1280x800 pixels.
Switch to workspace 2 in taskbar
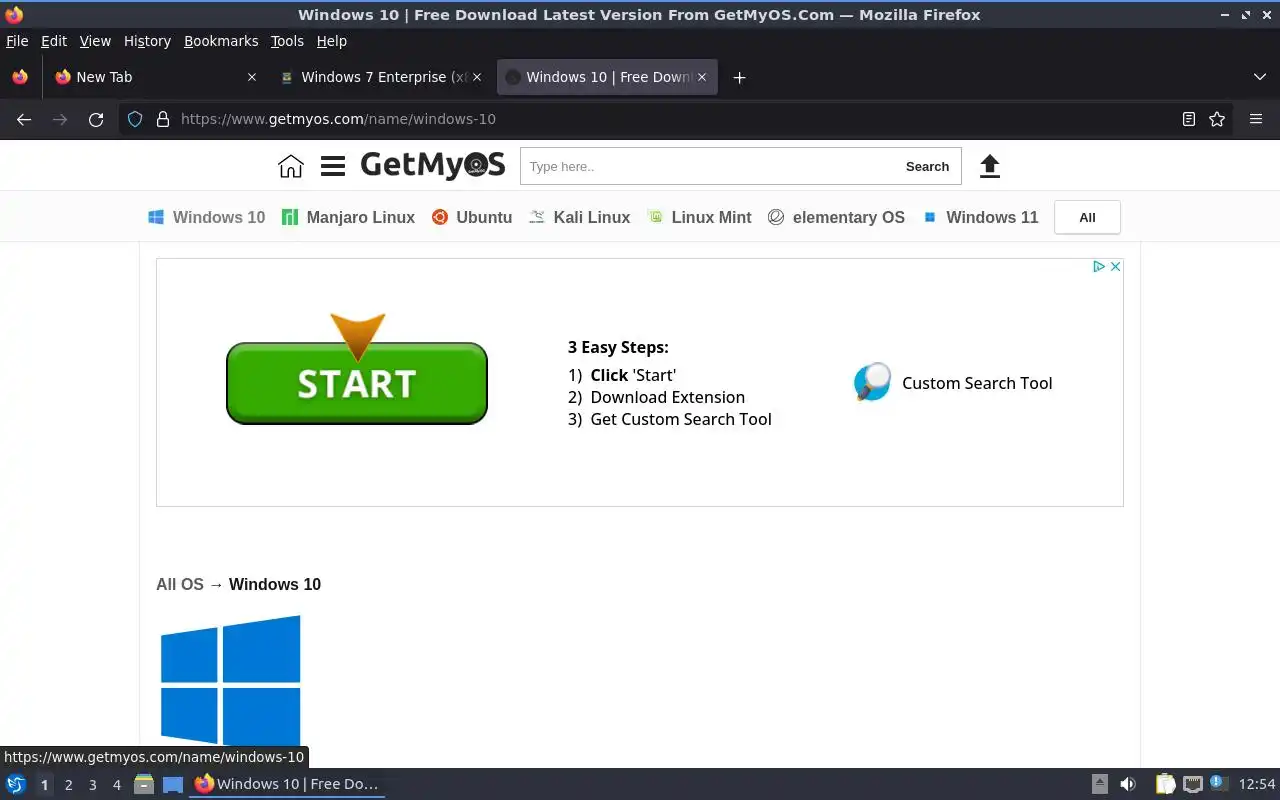click(x=68, y=785)
